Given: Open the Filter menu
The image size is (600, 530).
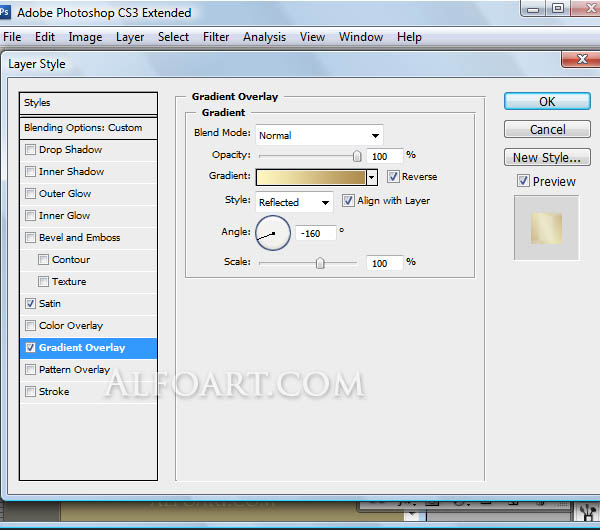Looking at the screenshot, I should 216,37.
